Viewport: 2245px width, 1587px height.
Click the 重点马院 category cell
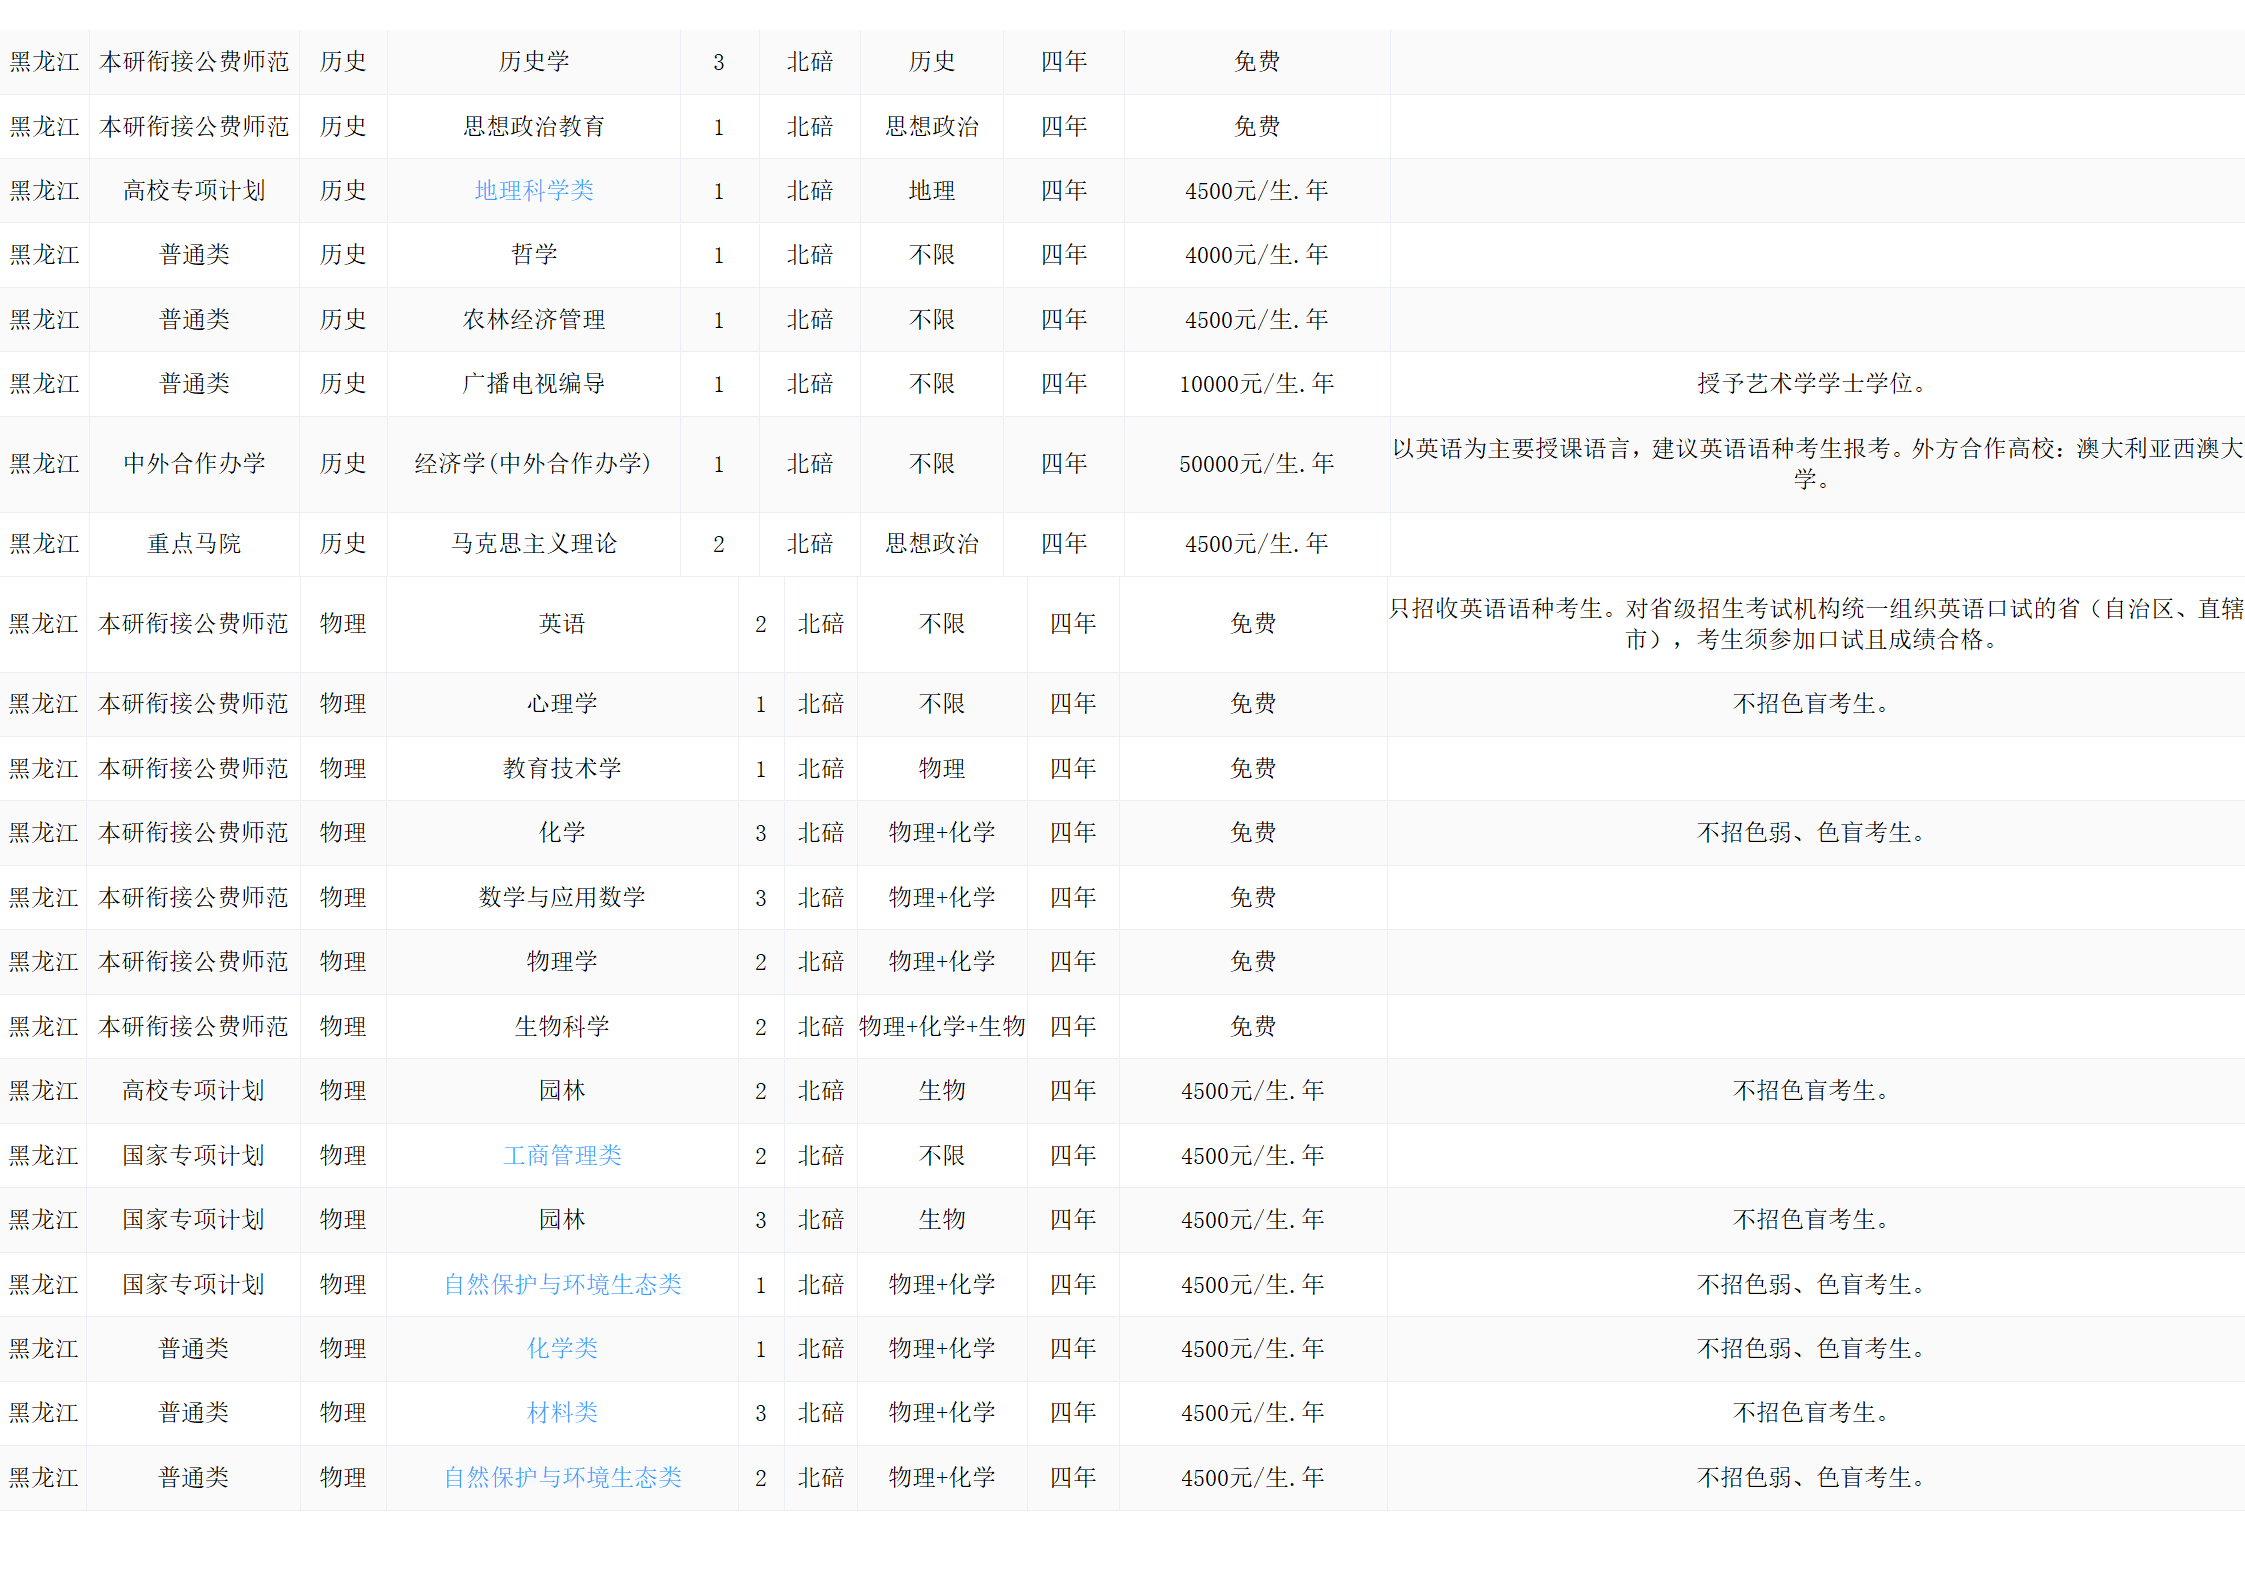click(x=194, y=543)
